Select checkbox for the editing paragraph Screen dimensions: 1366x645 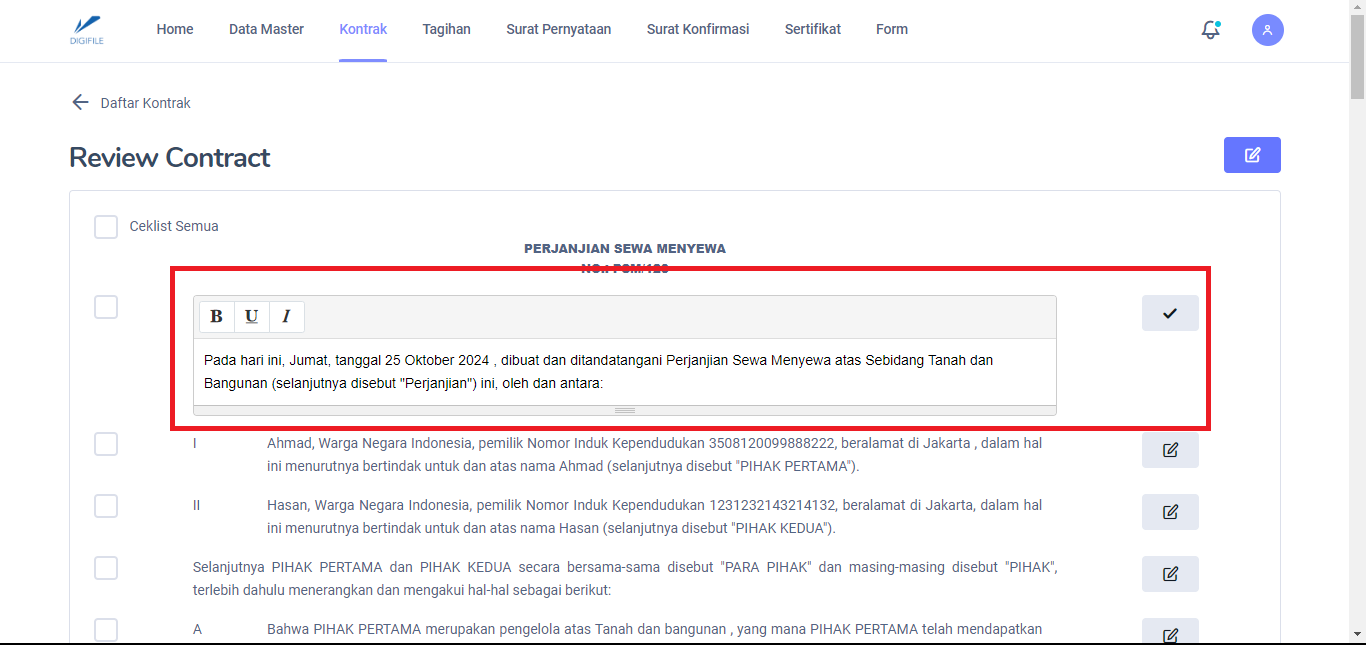106,307
